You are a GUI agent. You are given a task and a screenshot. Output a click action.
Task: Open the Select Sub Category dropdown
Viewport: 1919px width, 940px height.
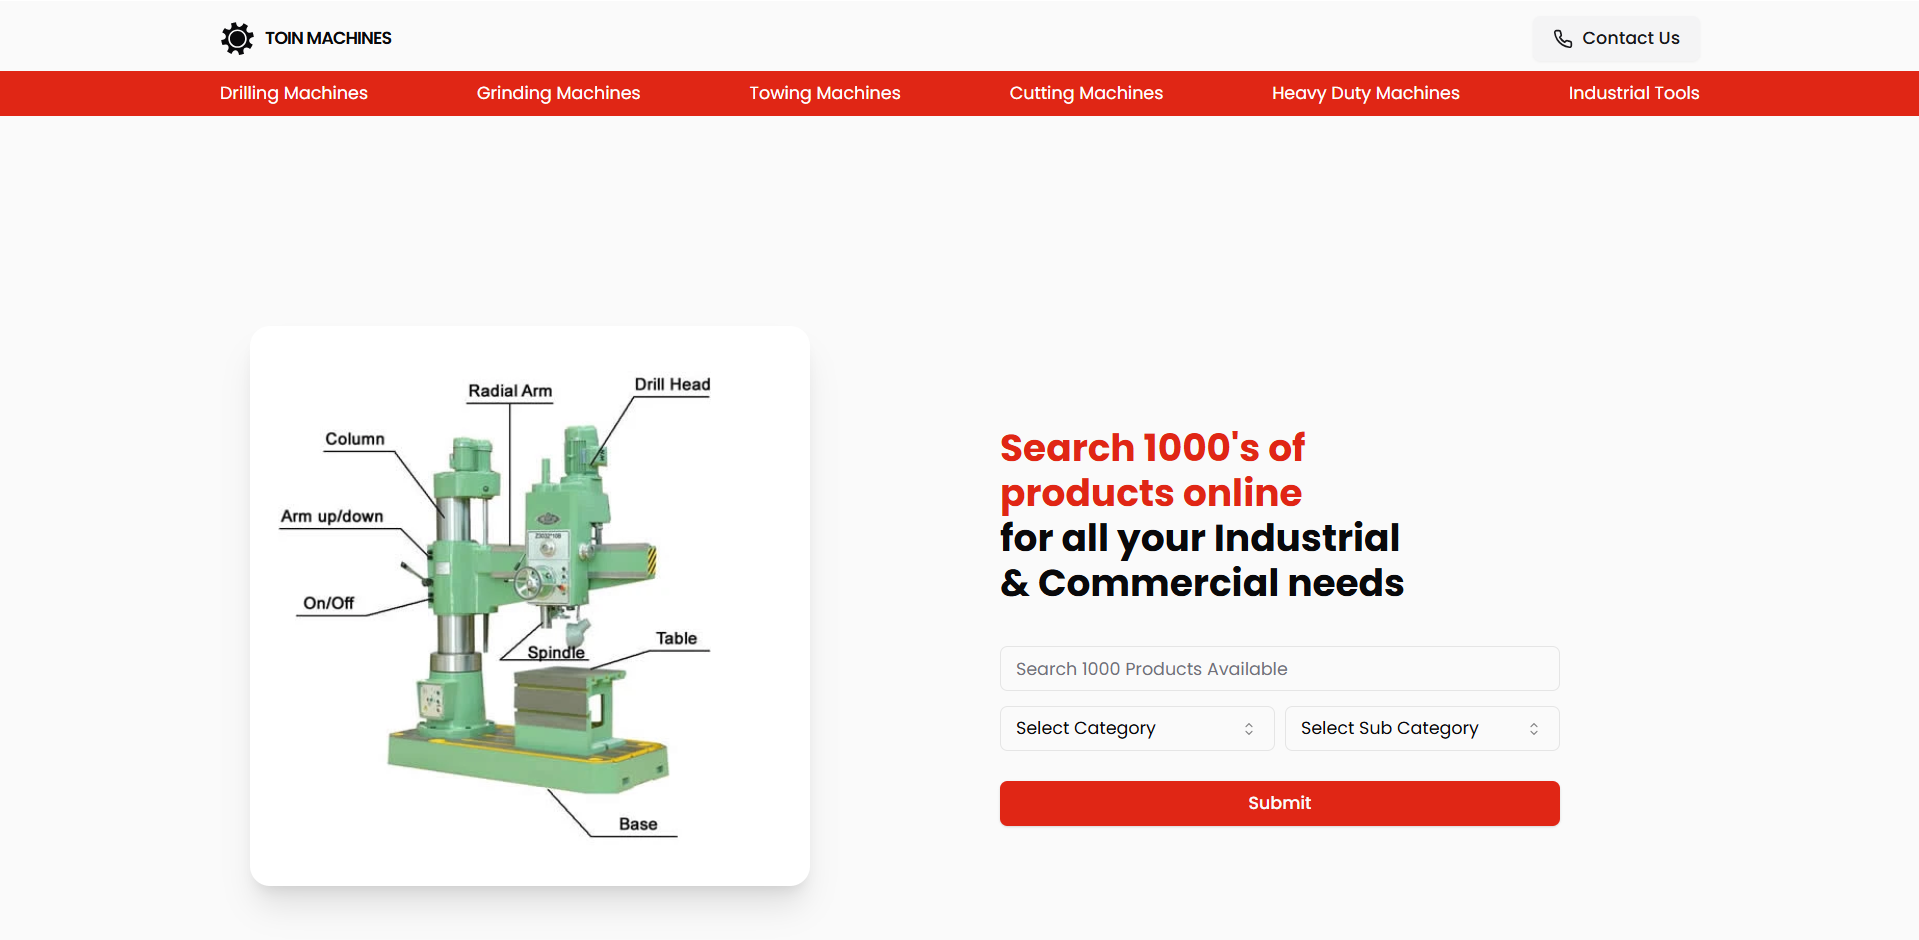pos(1421,728)
